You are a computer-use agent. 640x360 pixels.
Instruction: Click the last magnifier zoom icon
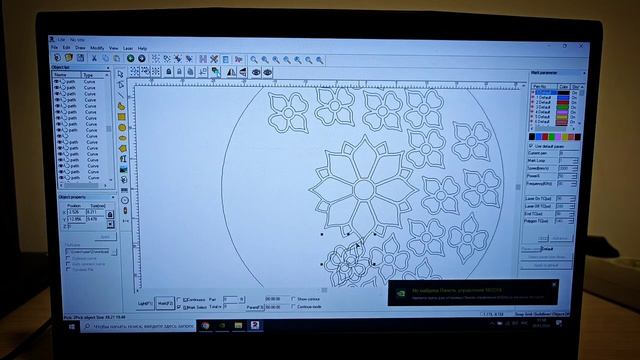click(320, 61)
